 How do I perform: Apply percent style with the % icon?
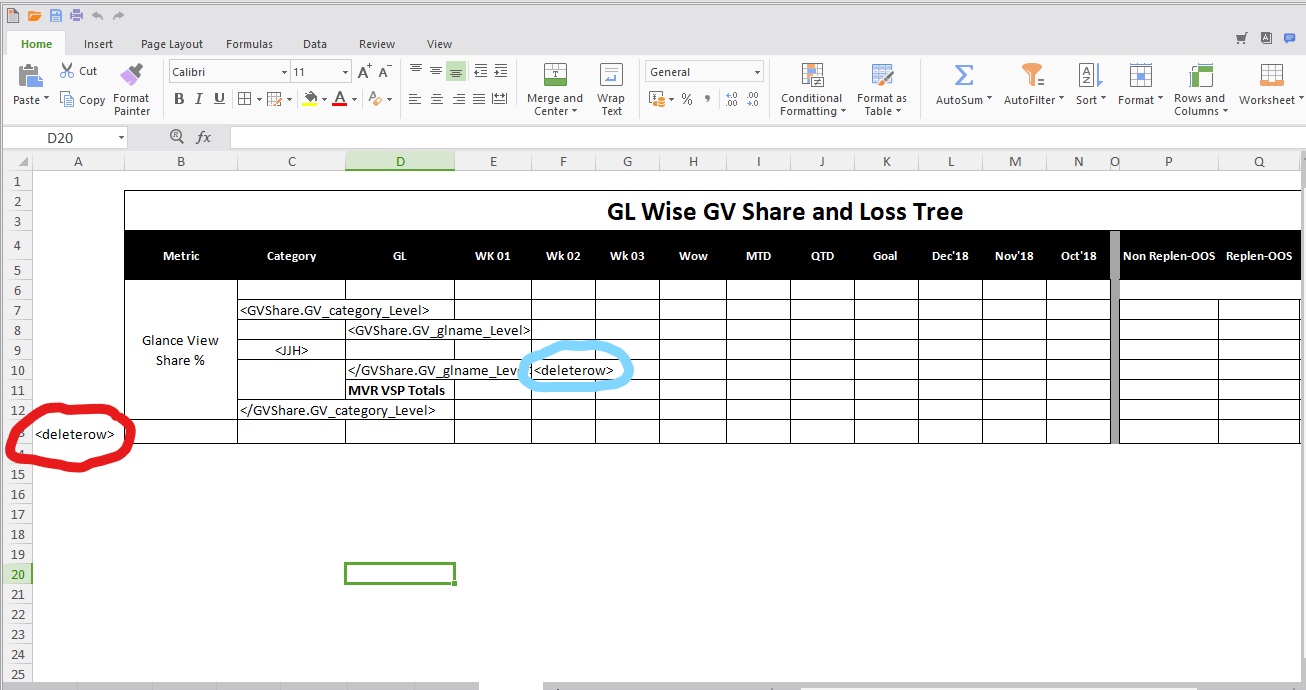coord(687,99)
